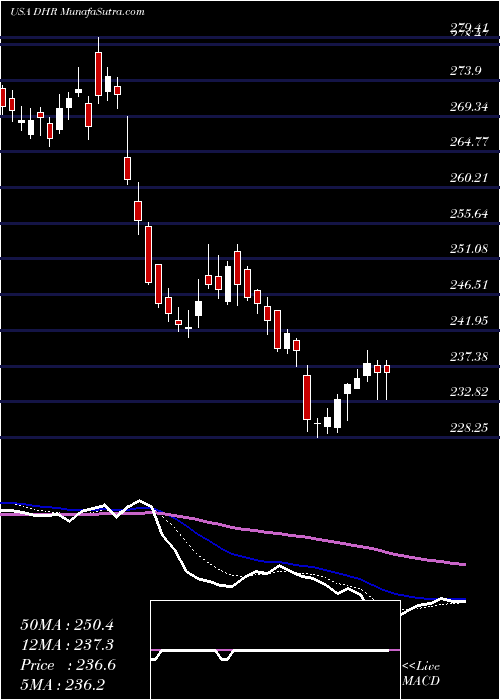Click the '<<Live MACD' label
Image resolution: width=500 pixels, height=700 pixels.
coord(421,674)
